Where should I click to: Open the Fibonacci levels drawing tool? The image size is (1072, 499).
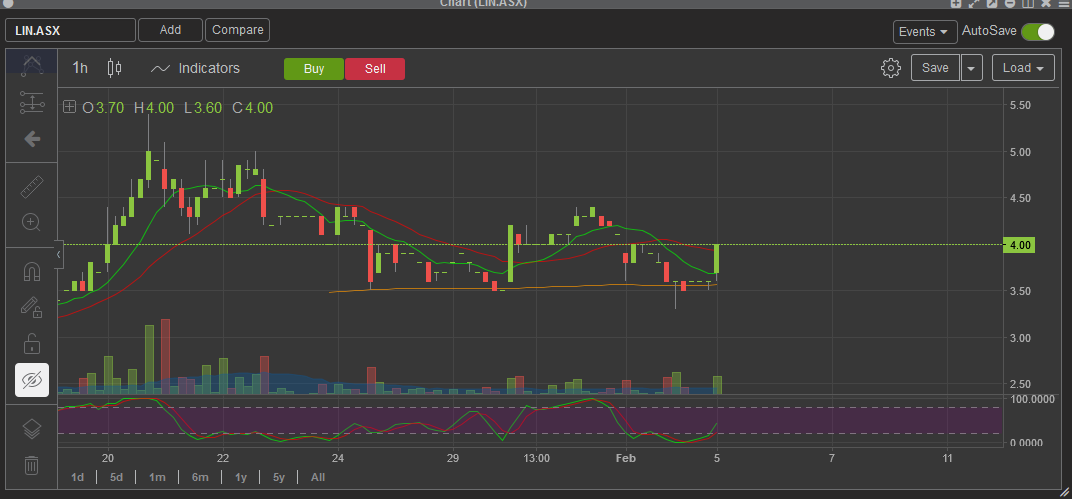(31, 103)
